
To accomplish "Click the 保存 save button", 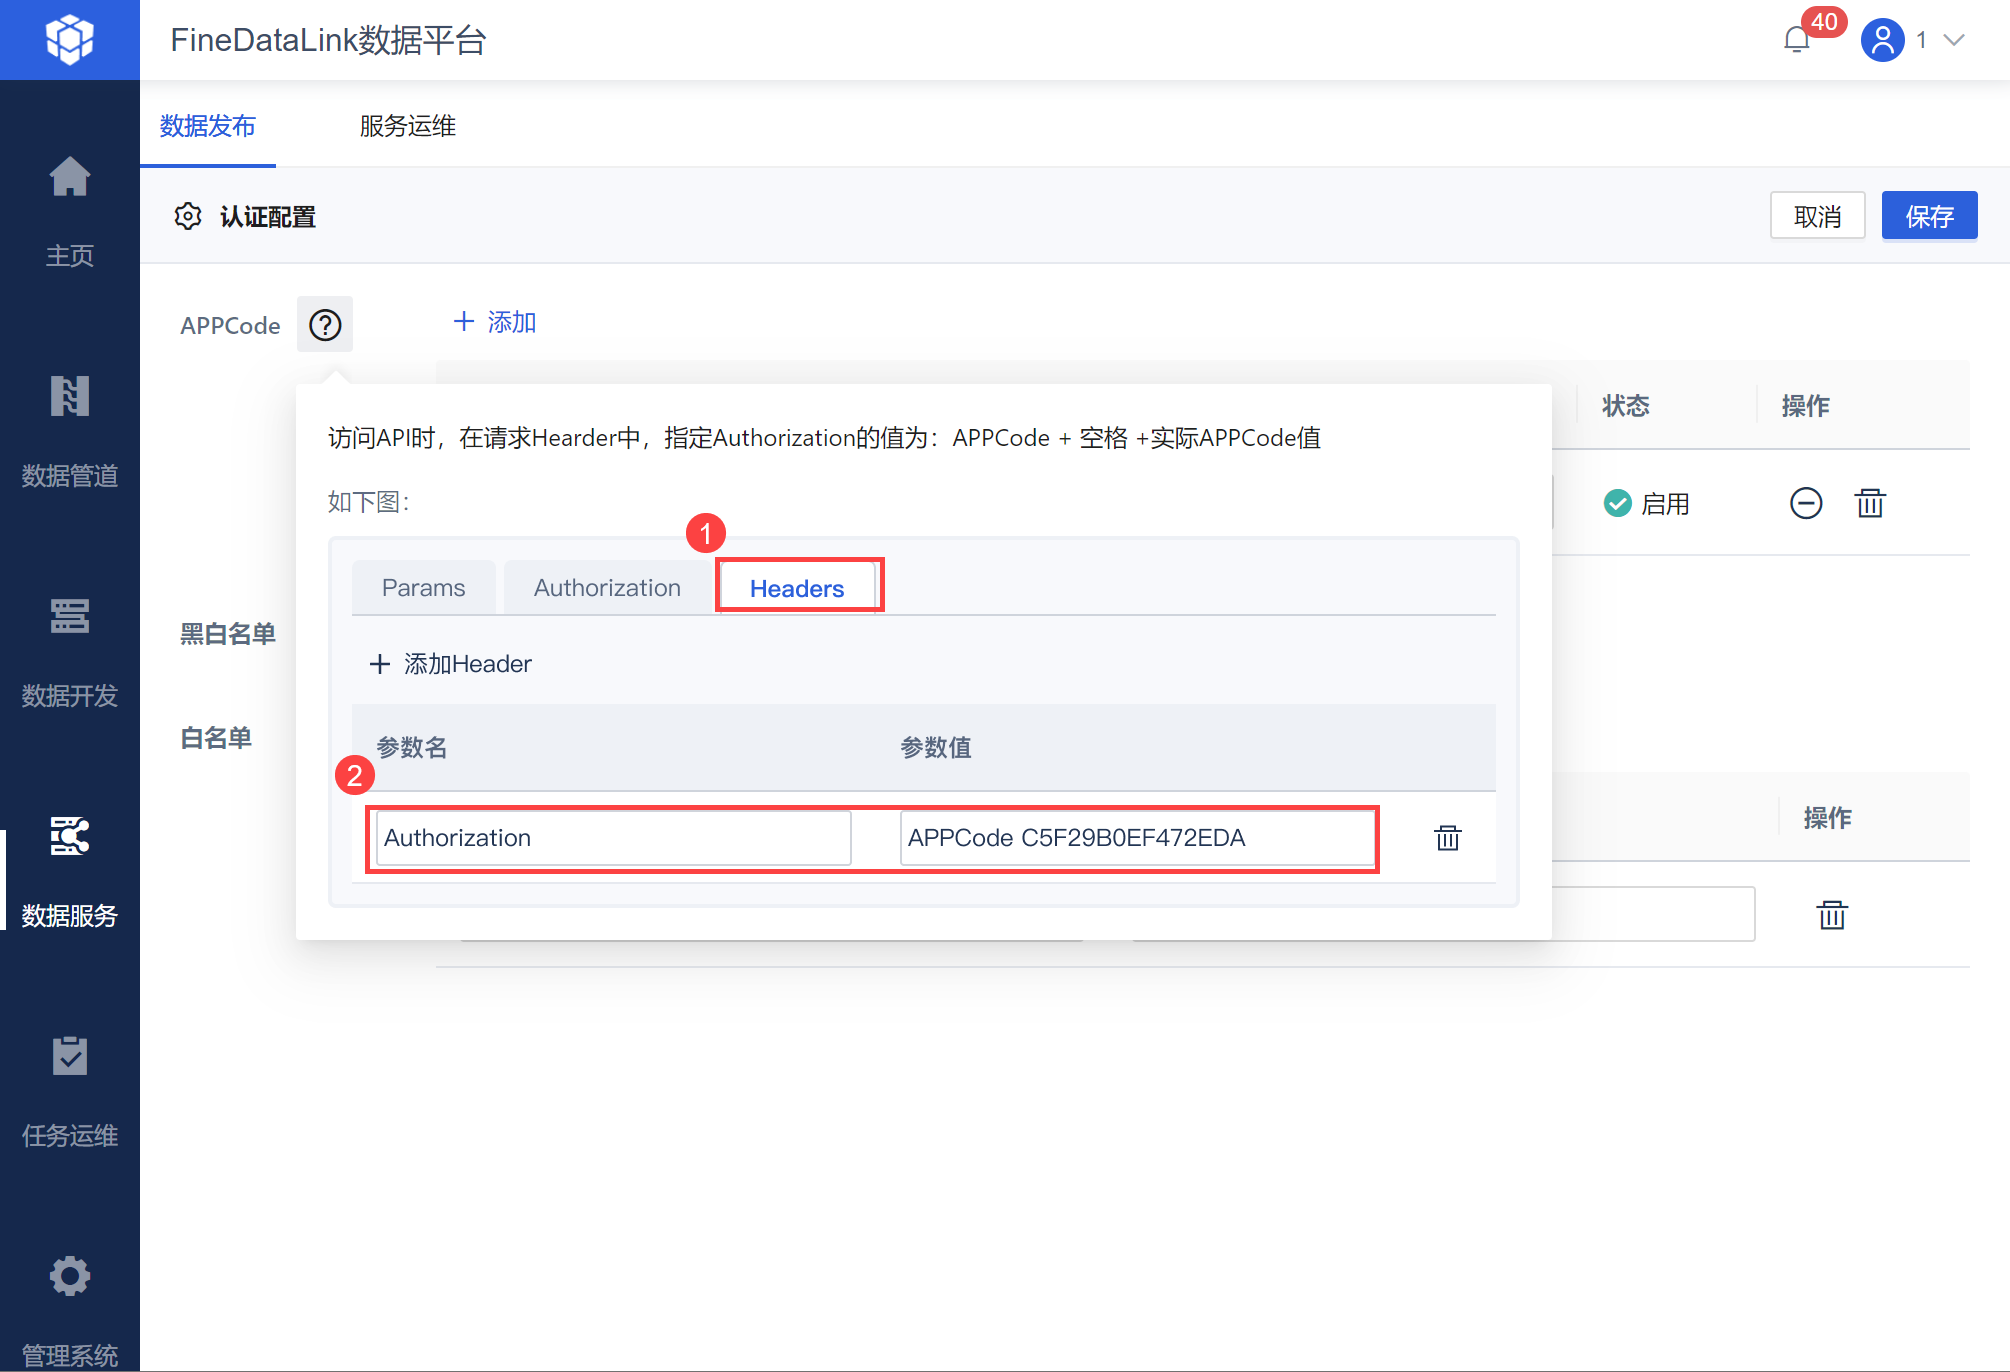I will [x=1928, y=216].
